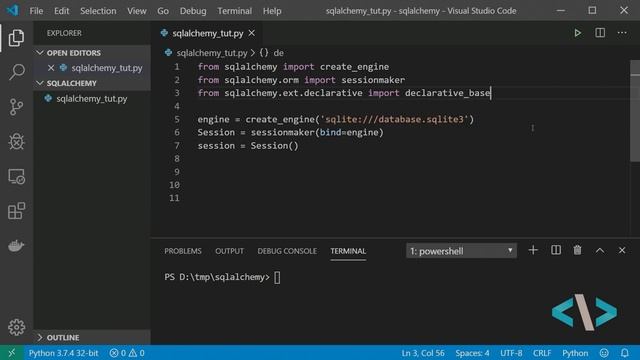Open editor More Actions ellipsis
This screenshot has height=360, width=640.
point(622,33)
